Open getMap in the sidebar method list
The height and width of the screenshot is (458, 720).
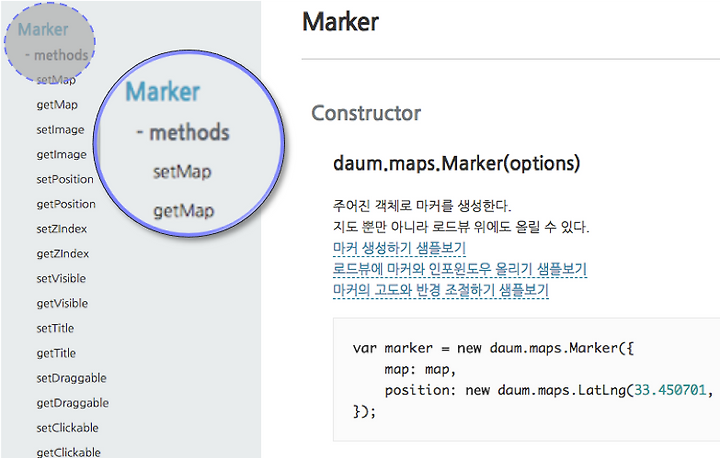click(57, 105)
